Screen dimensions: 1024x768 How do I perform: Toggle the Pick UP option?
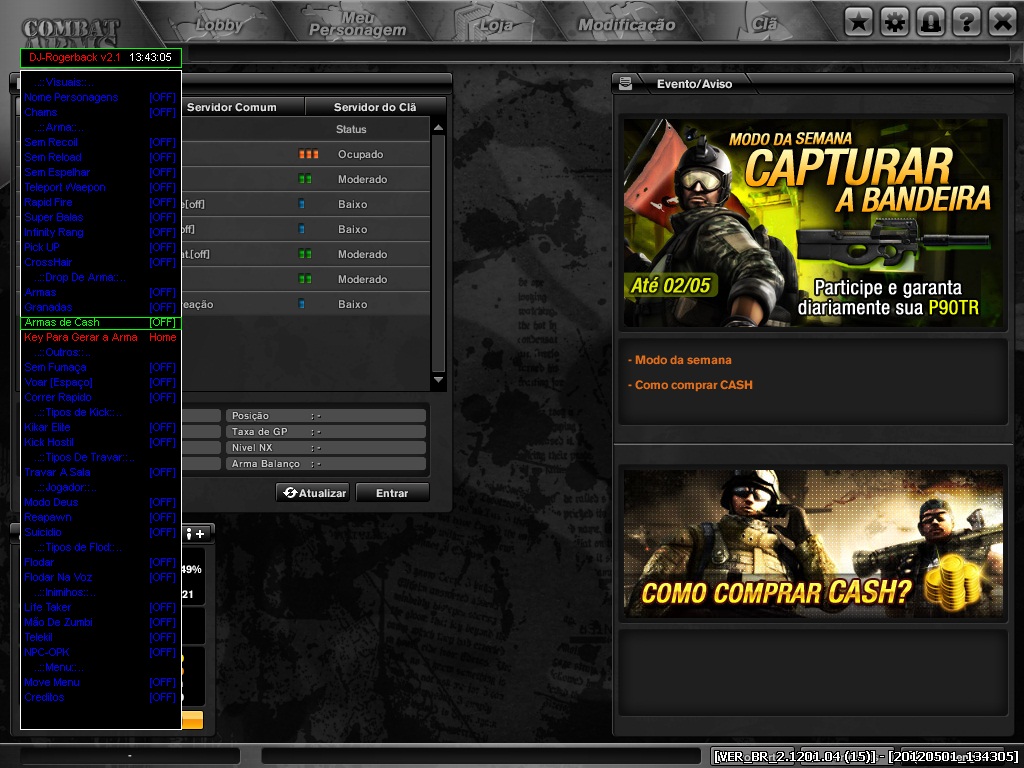100,248
